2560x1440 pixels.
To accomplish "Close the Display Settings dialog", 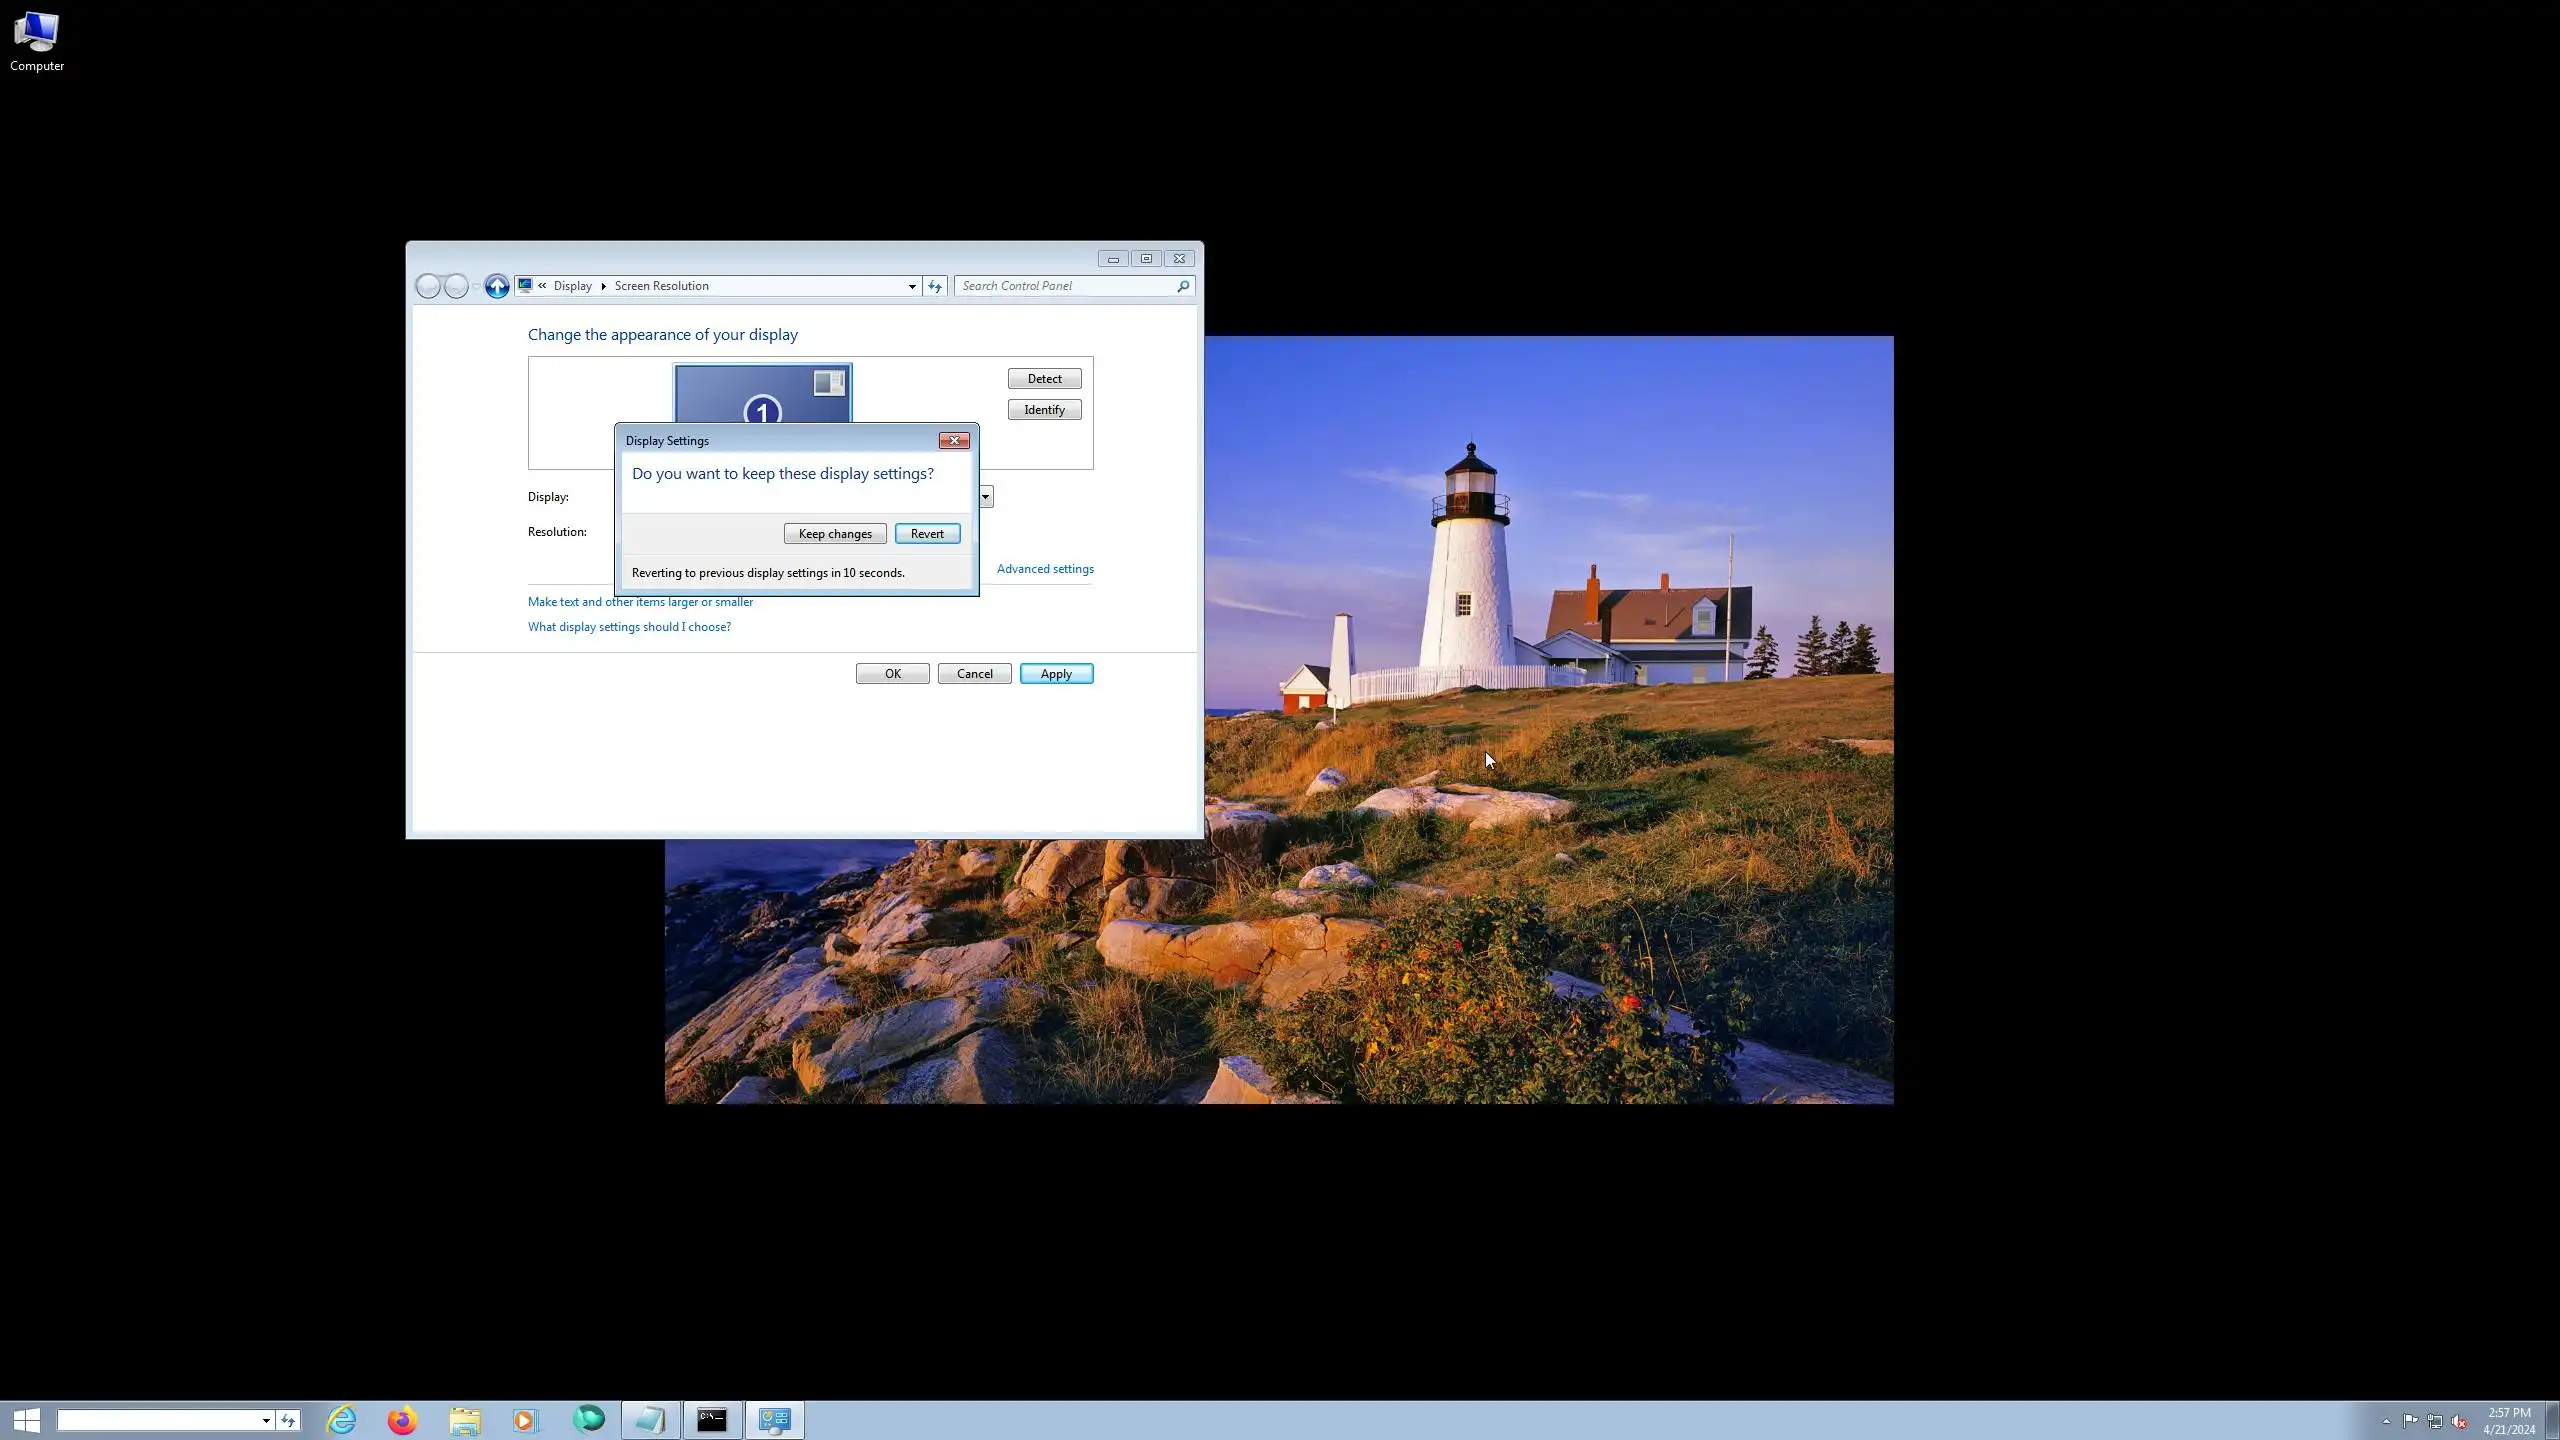I will pos(953,441).
